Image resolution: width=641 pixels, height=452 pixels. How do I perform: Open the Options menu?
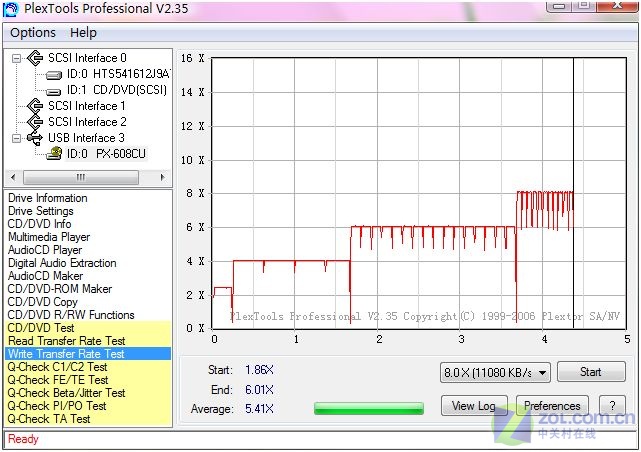[x=33, y=33]
